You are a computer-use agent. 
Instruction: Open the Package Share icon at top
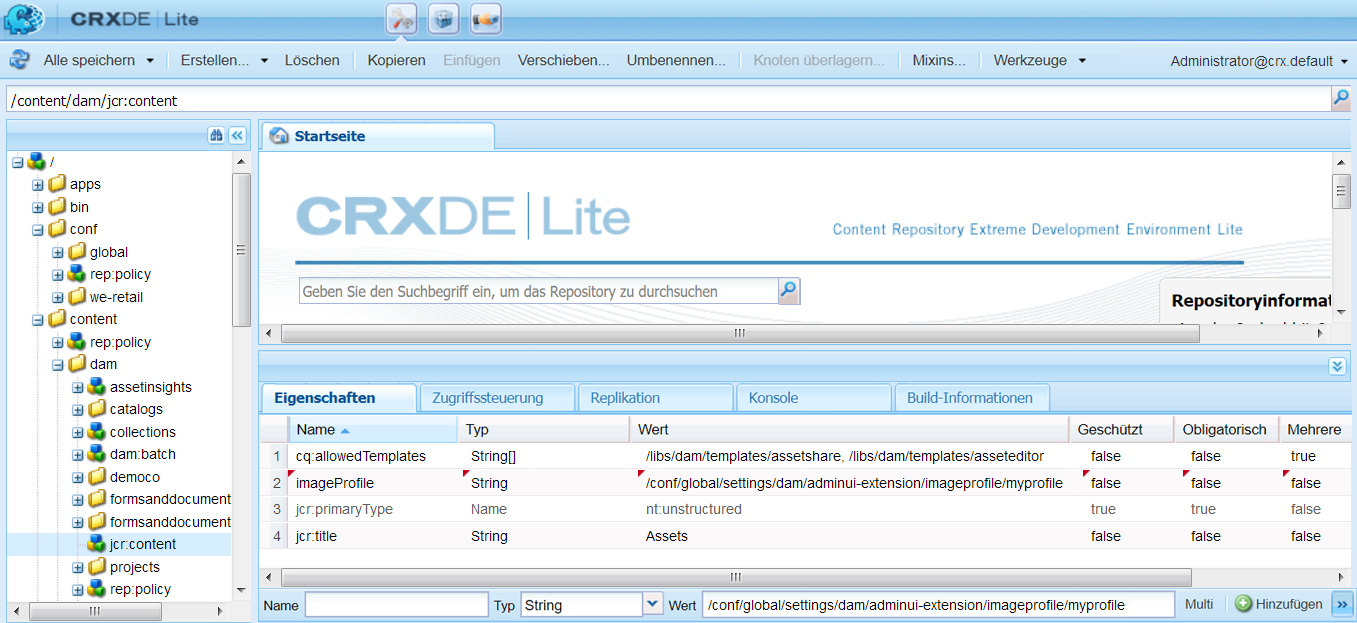pyautogui.click(x=485, y=18)
